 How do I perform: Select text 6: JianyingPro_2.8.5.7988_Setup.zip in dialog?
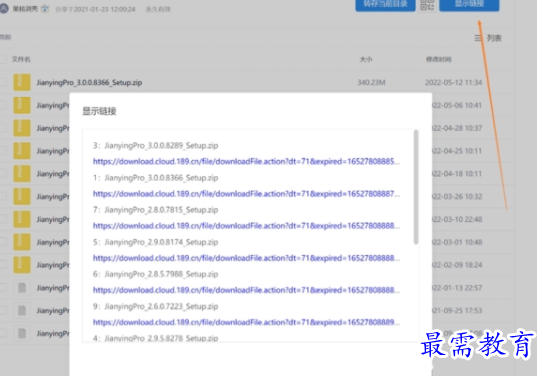coord(156,274)
